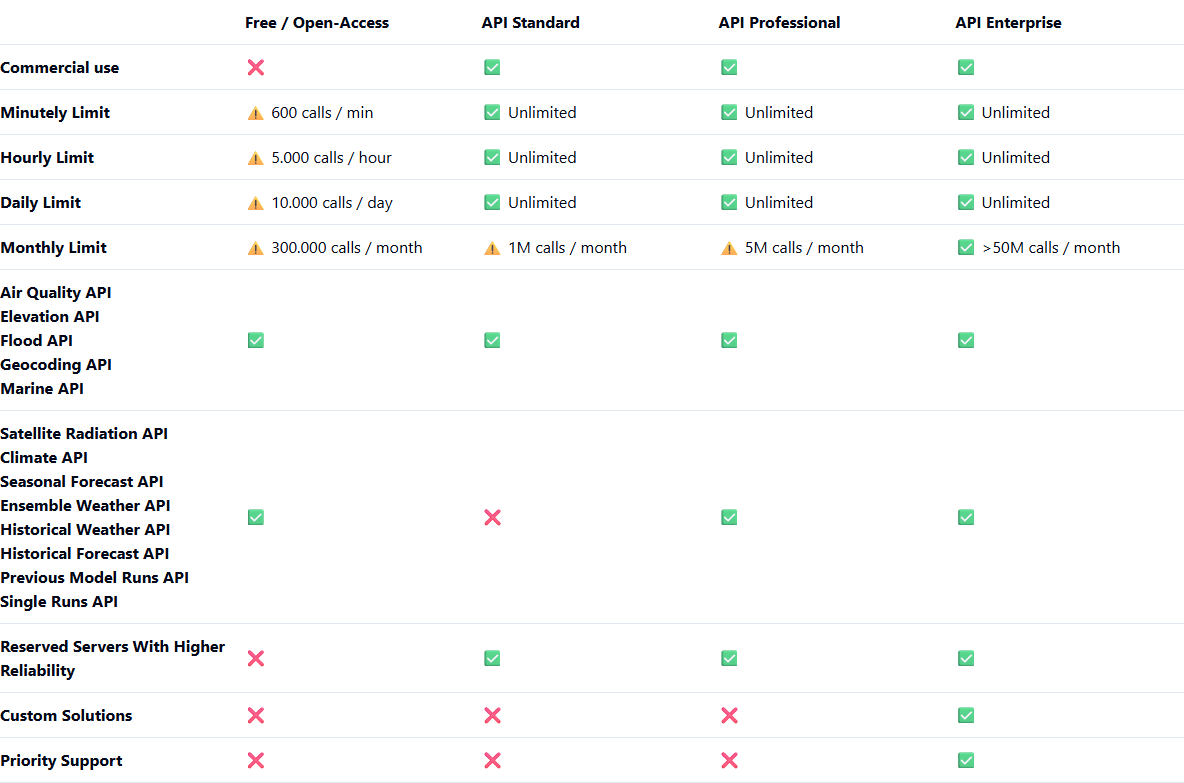Click the 1M calls / month value
This screenshot has width=1184, height=783.
point(567,248)
